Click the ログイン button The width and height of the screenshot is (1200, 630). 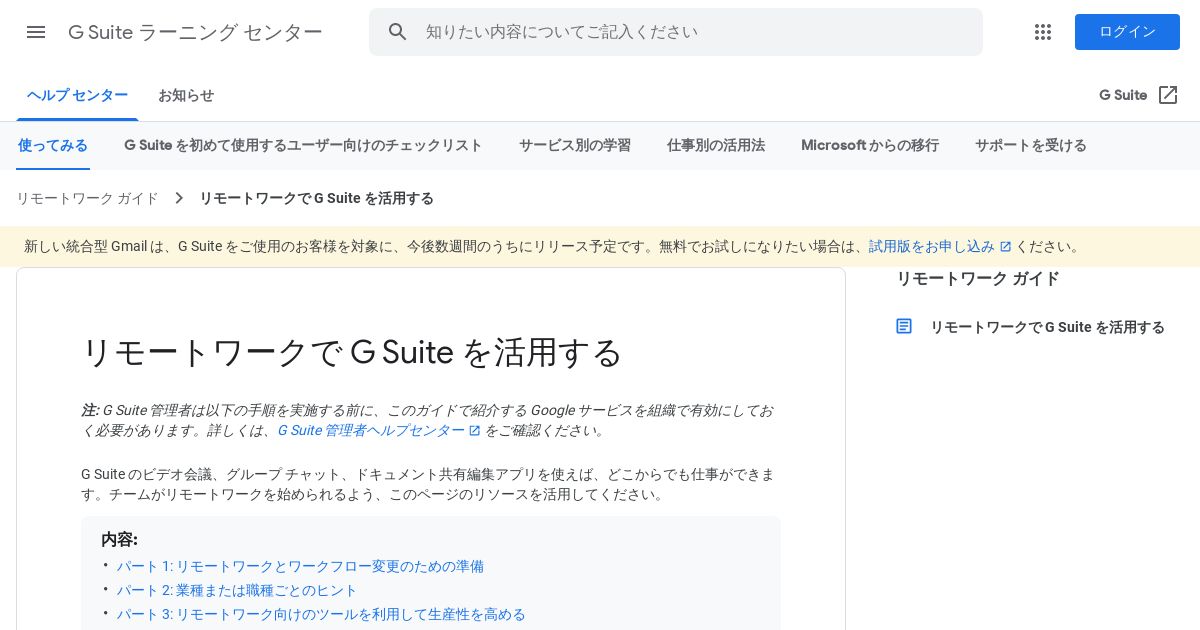(x=1127, y=32)
